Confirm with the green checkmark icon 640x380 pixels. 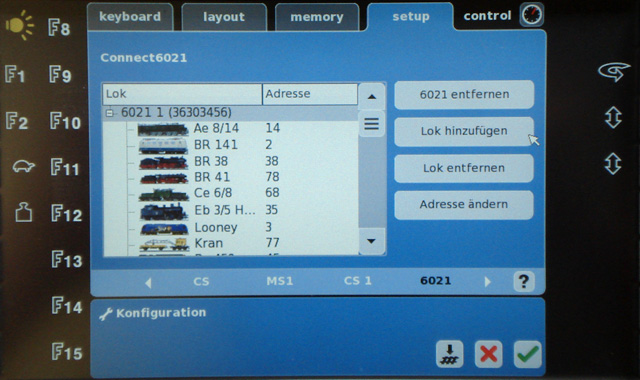[x=528, y=354]
